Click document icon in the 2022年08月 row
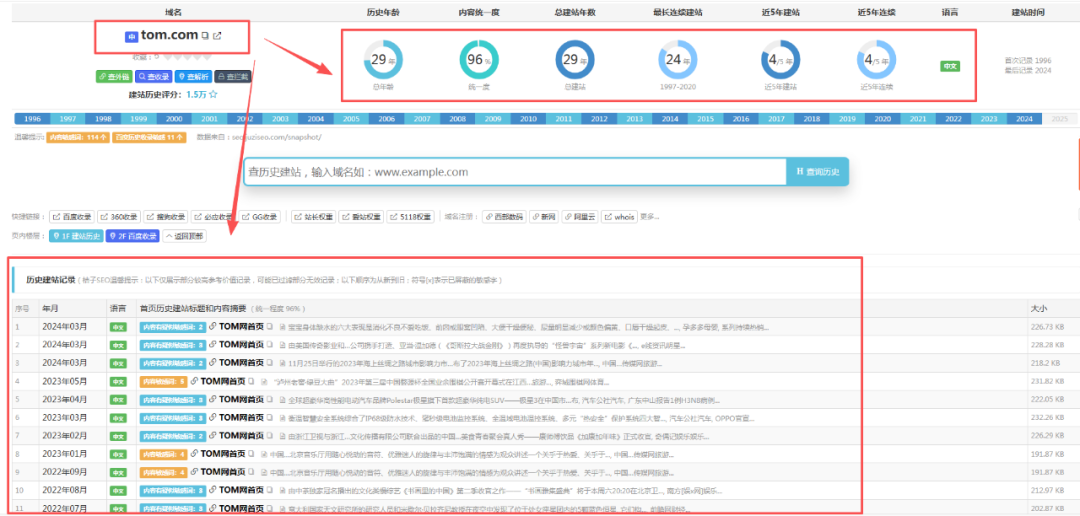This screenshot has width=1080, height=516. click(x=283, y=491)
